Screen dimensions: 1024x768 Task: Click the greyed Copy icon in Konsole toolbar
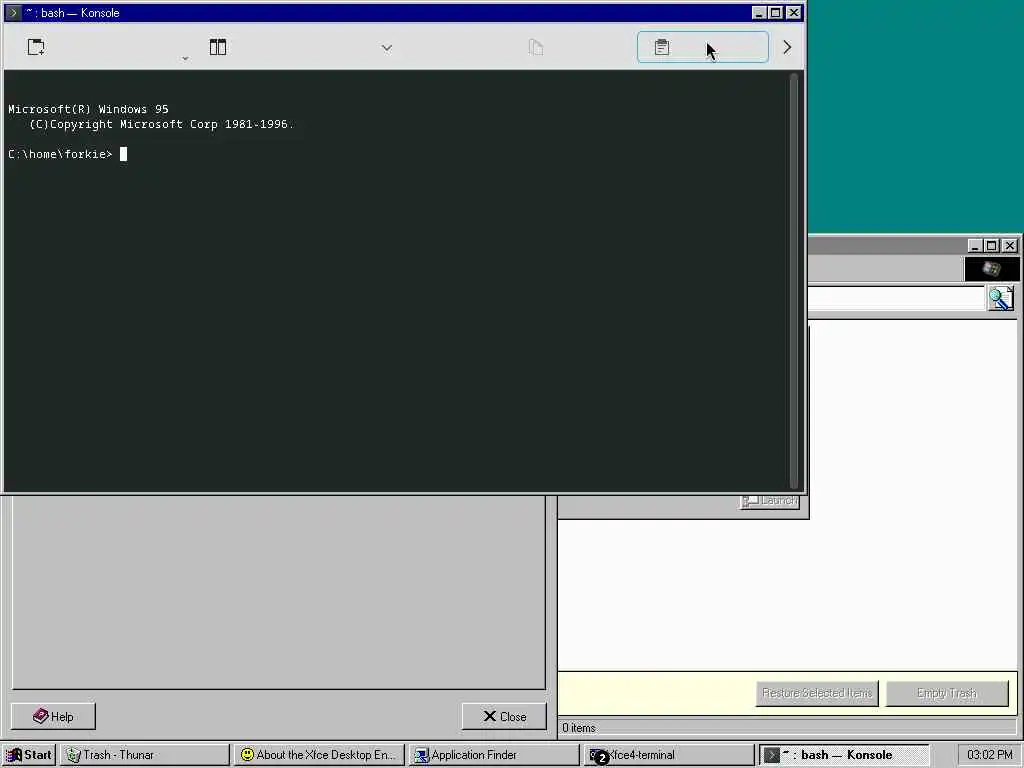536,47
